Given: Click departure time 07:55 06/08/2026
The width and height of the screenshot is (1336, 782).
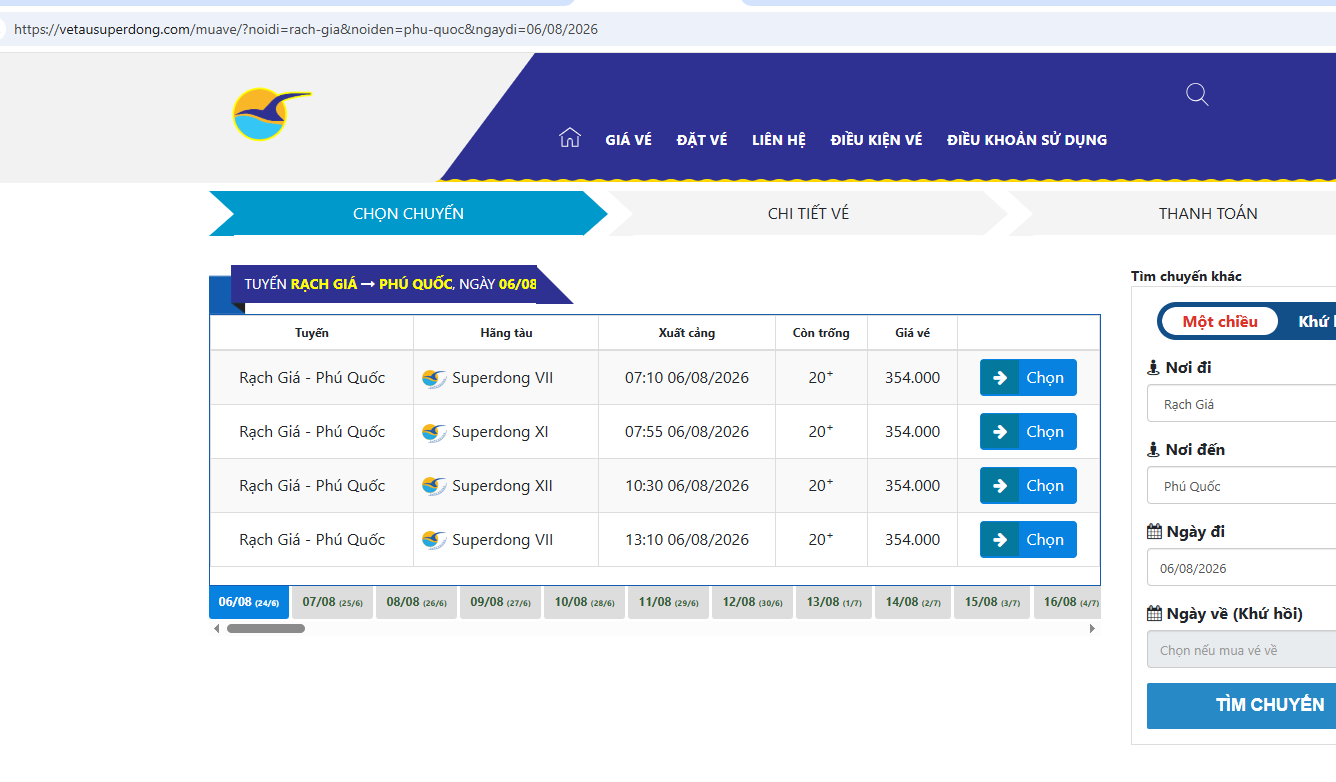Looking at the screenshot, I should [x=687, y=432].
